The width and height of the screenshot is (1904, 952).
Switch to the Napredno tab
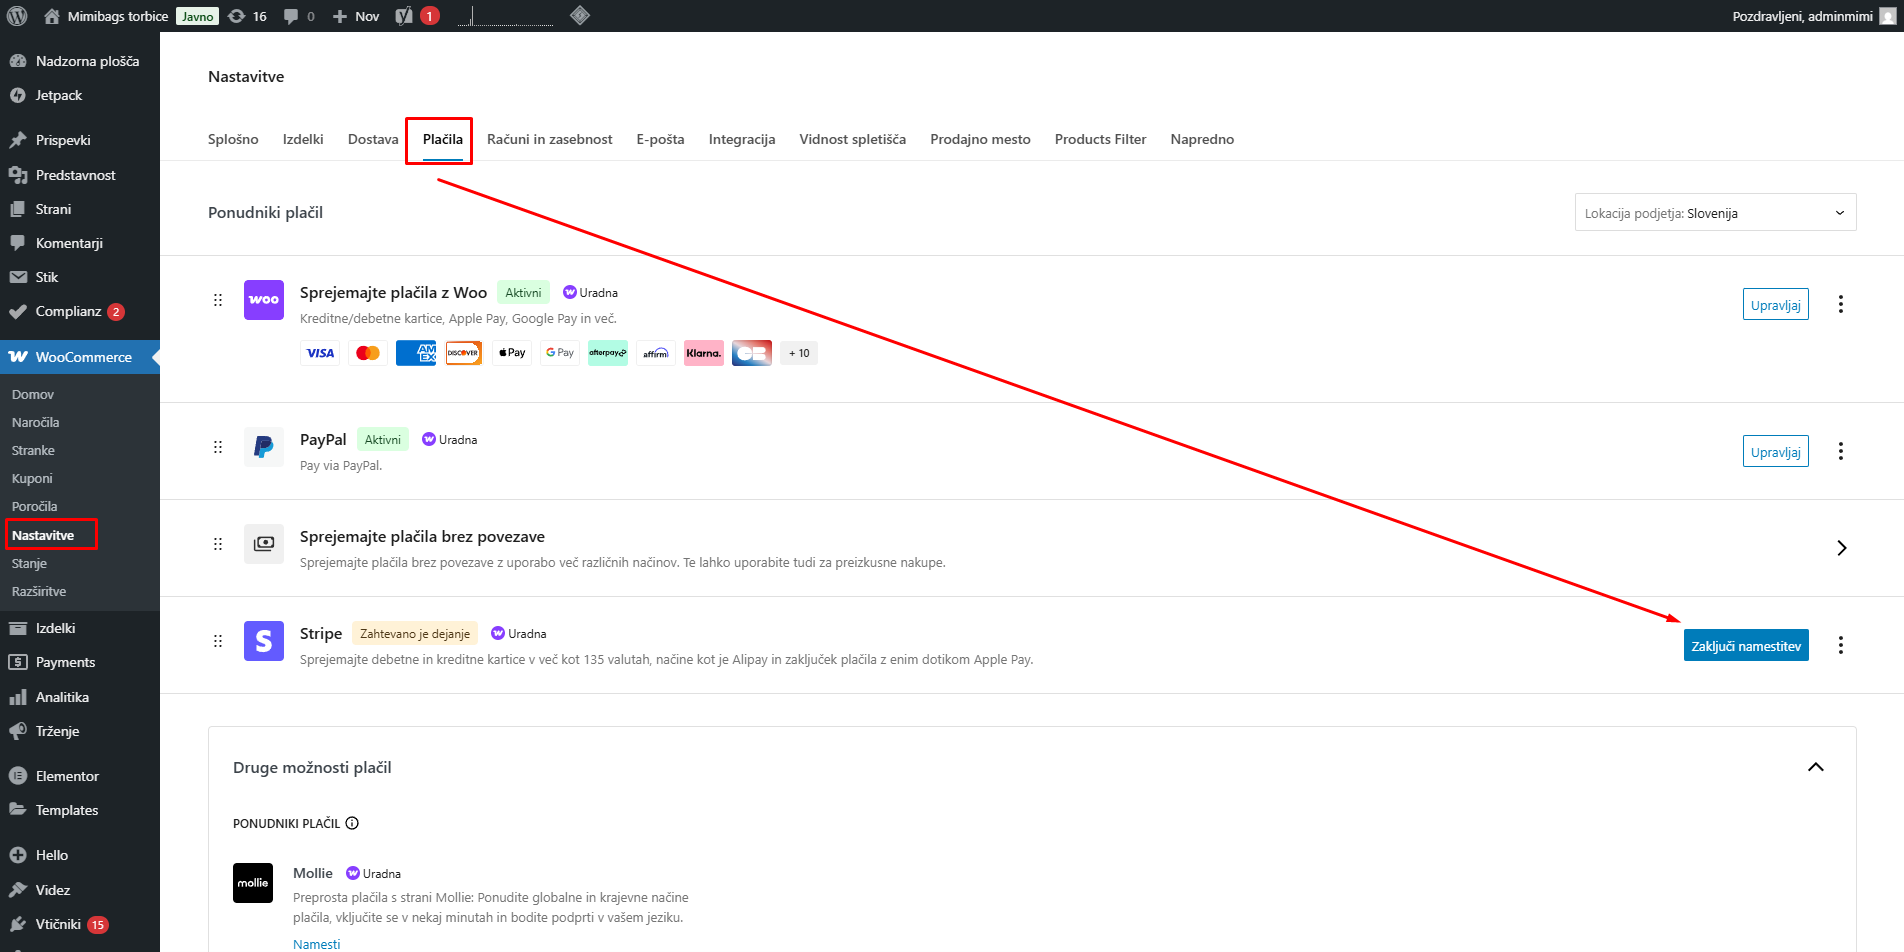pyautogui.click(x=1202, y=139)
